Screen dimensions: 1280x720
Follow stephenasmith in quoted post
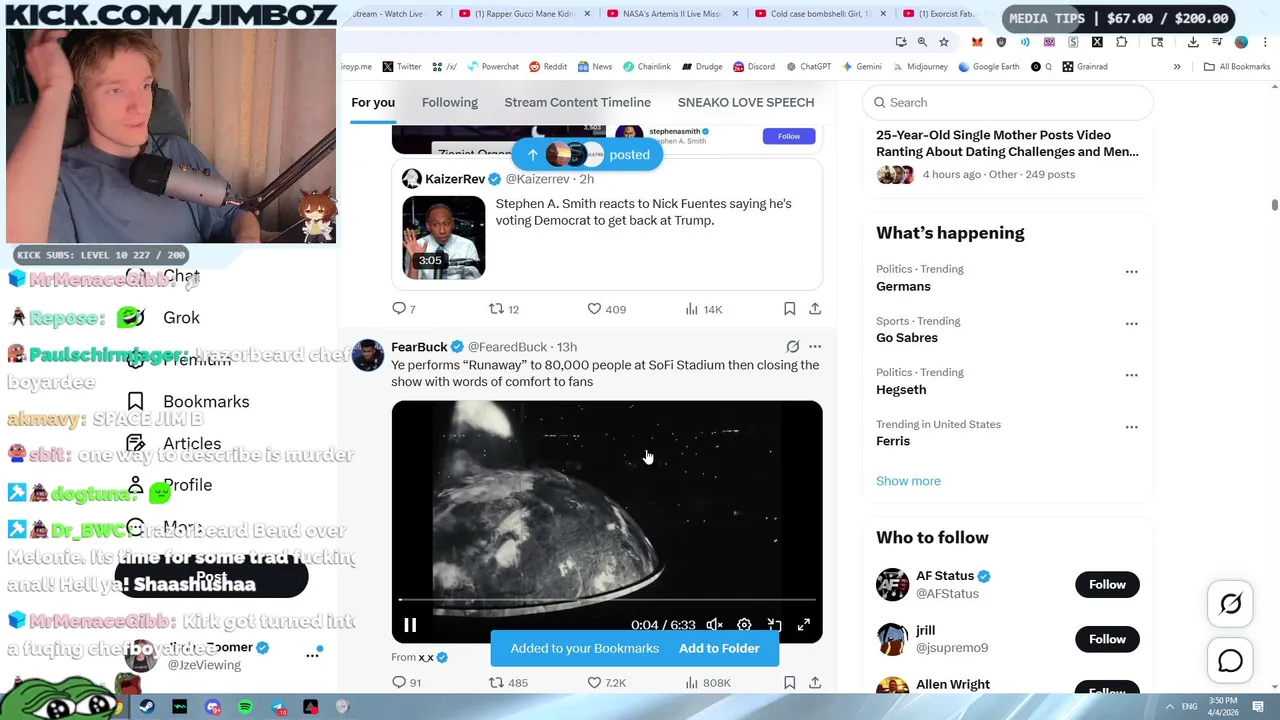point(789,136)
